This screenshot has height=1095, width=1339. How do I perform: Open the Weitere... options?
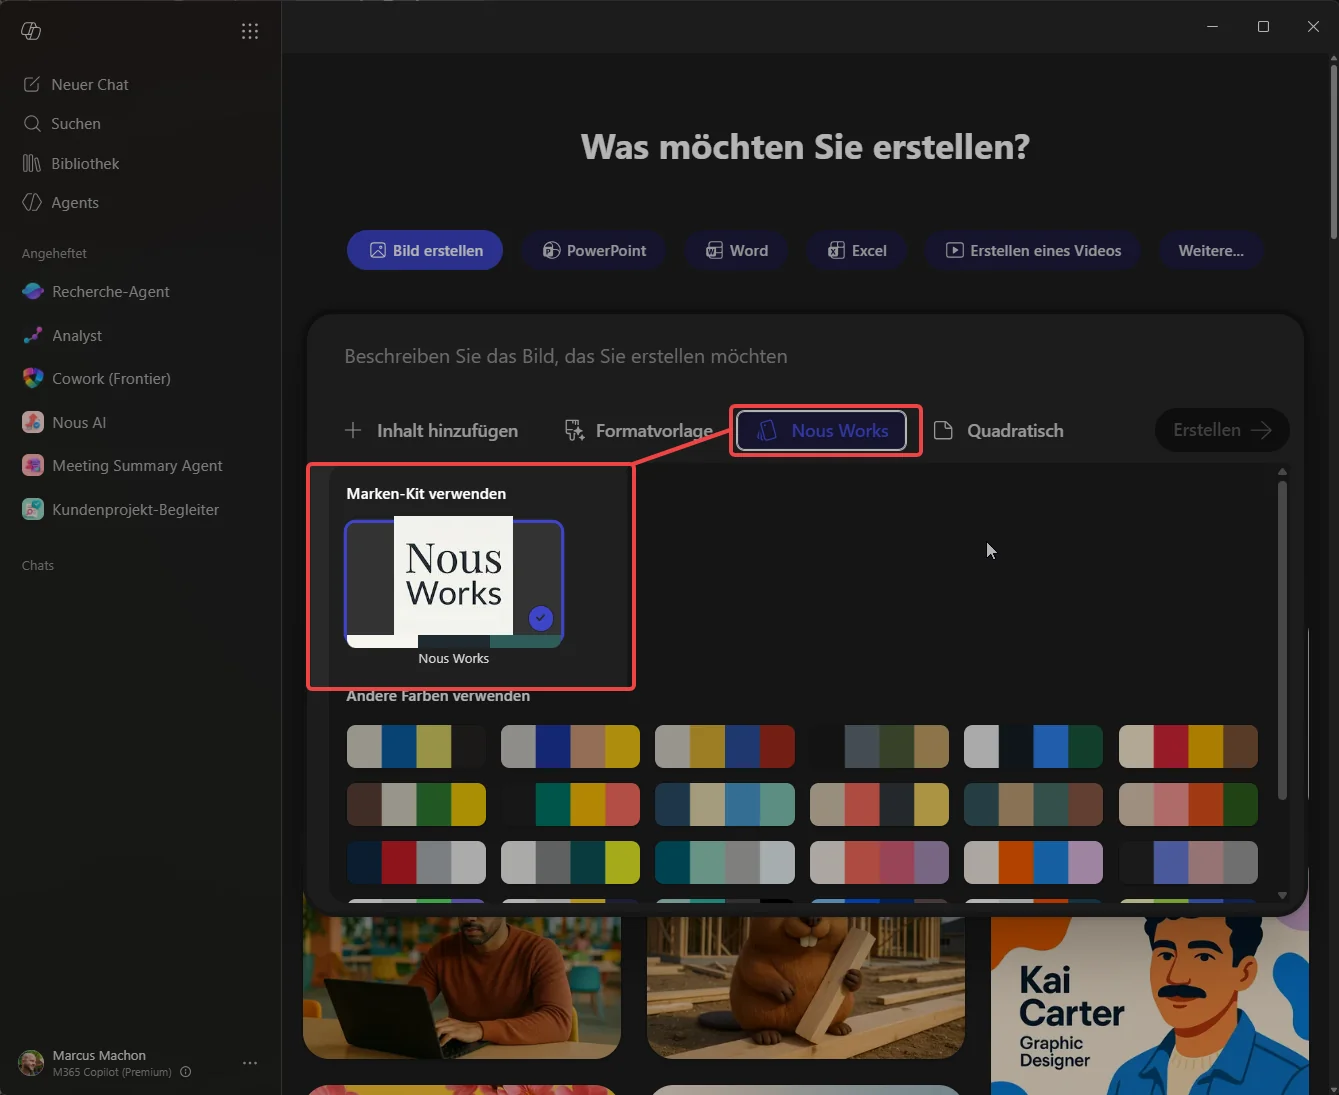pos(1211,251)
